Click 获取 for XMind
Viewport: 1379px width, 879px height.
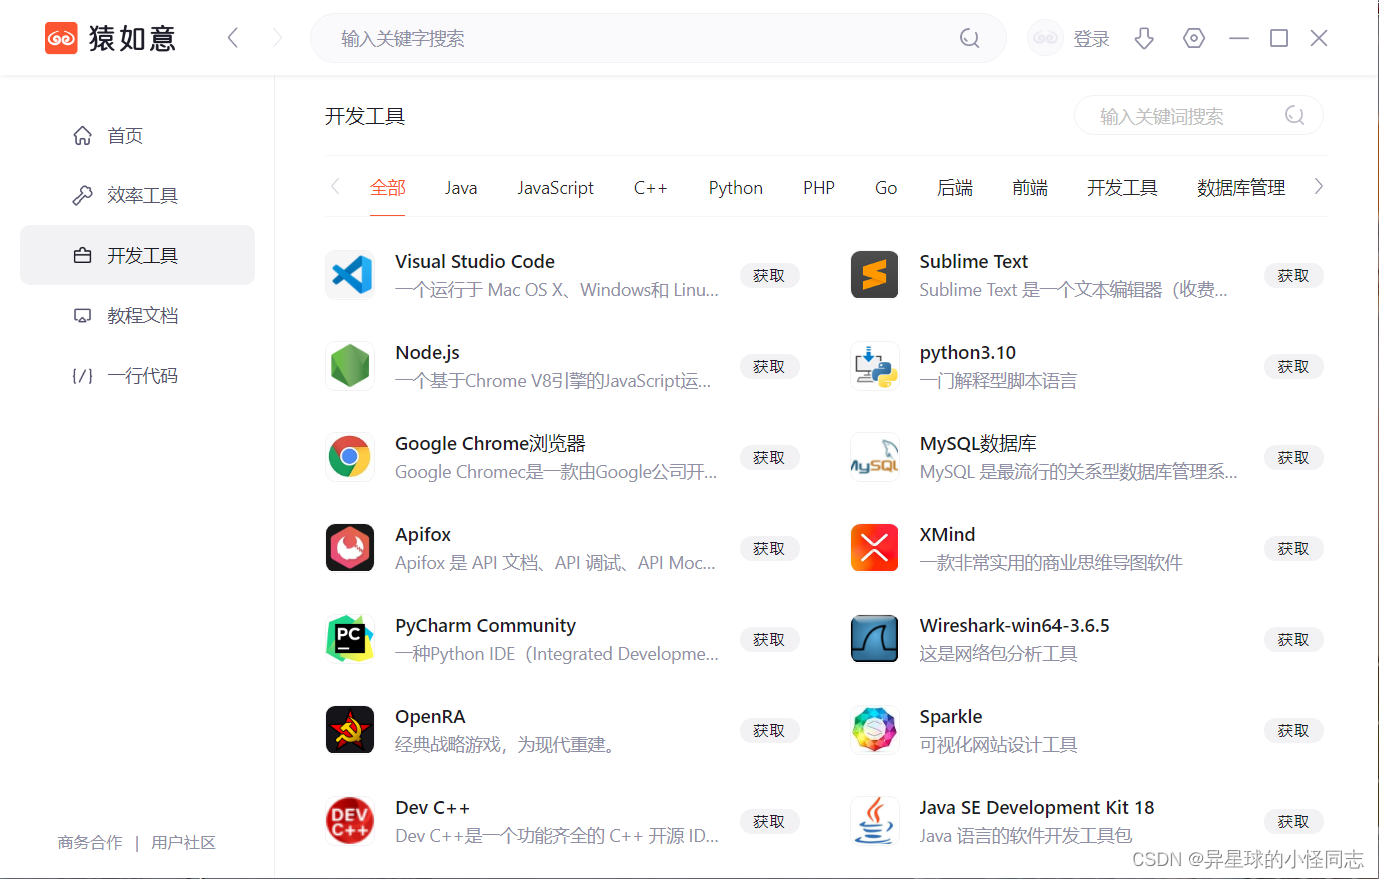tap(1293, 549)
